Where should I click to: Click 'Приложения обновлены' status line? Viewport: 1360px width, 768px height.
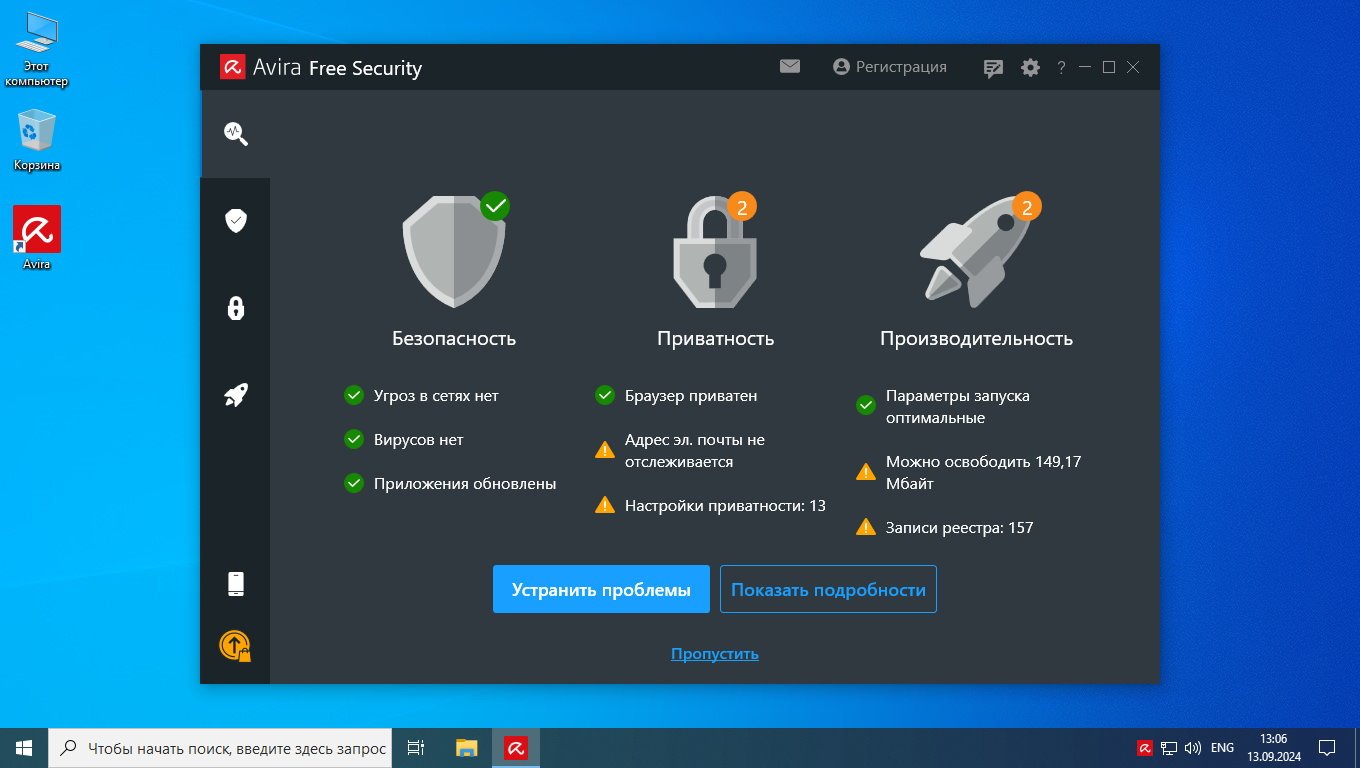[x=450, y=484]
